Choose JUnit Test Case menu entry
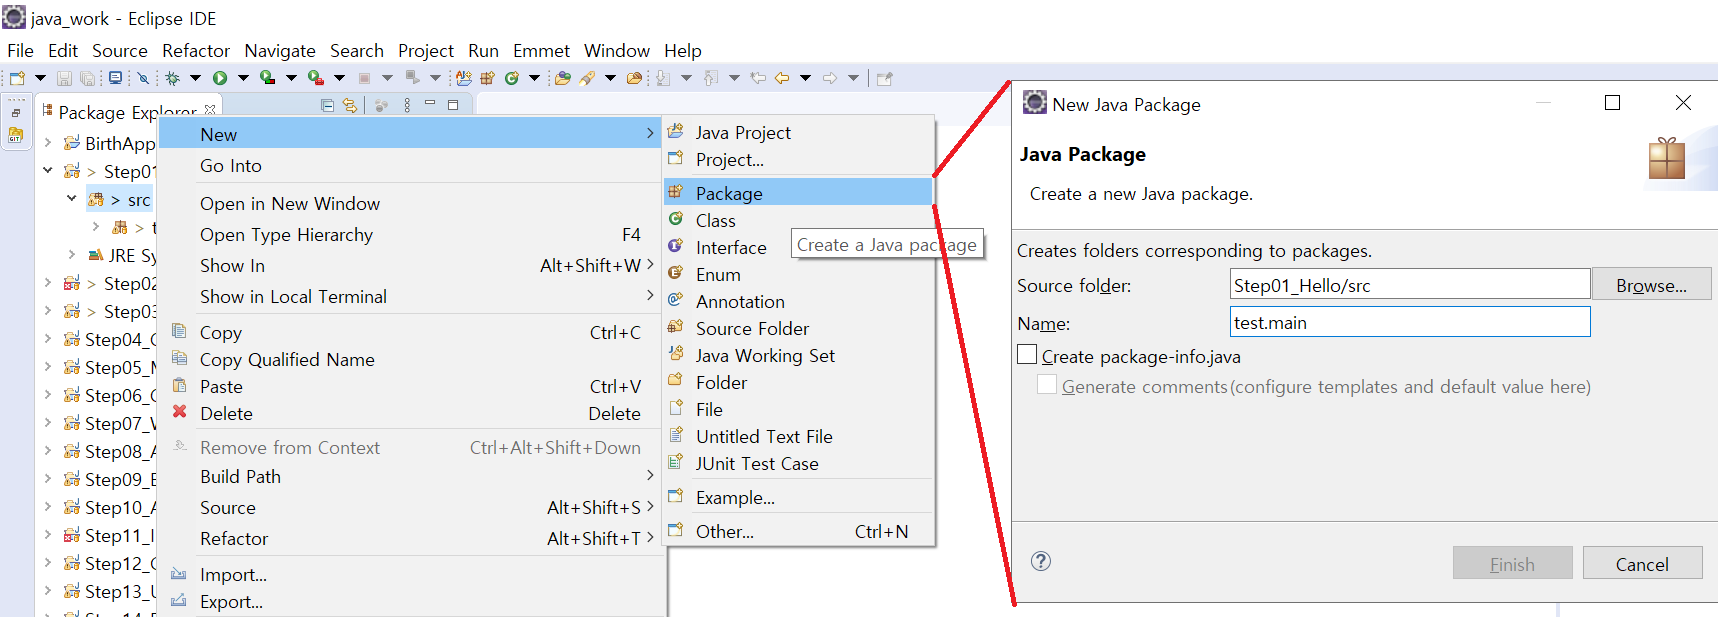The height and width of the screenshot is (617, 1718). (x=798, y=463)
